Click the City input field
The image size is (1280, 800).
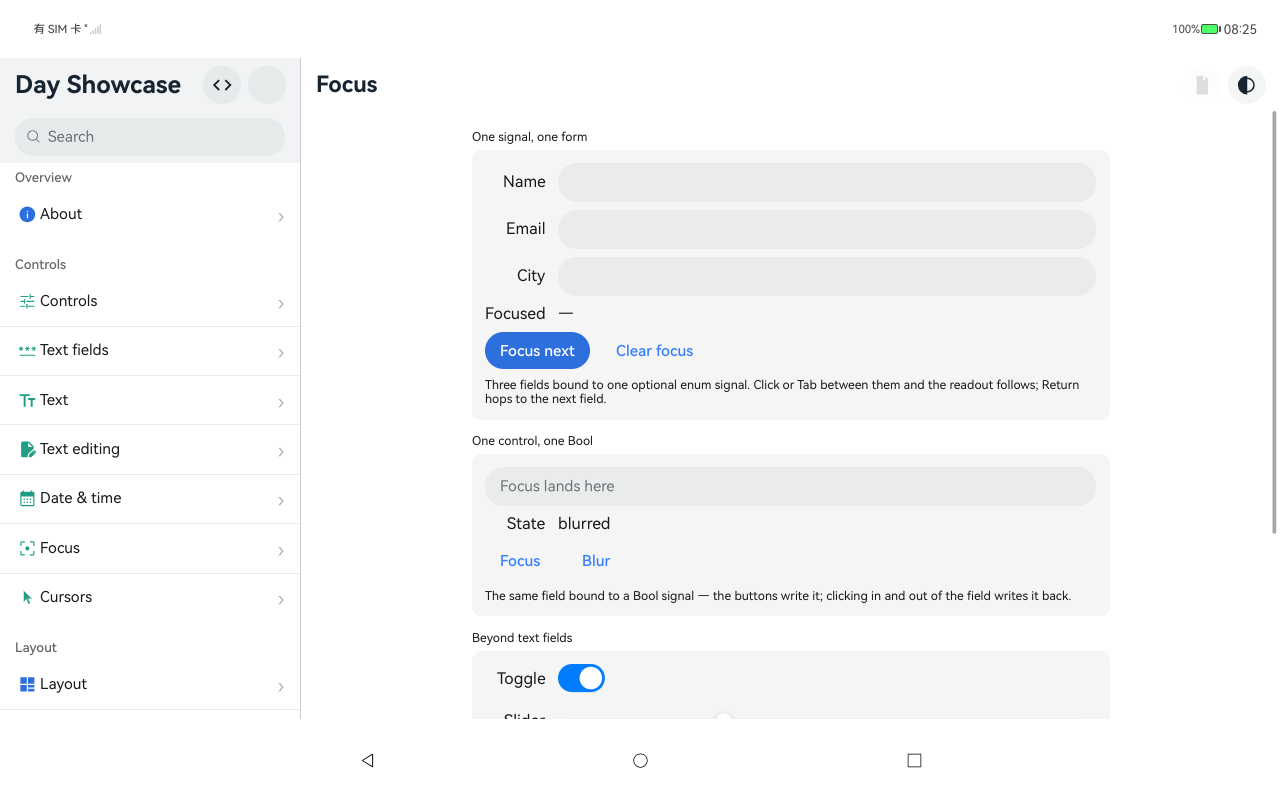tap(827, 276)
